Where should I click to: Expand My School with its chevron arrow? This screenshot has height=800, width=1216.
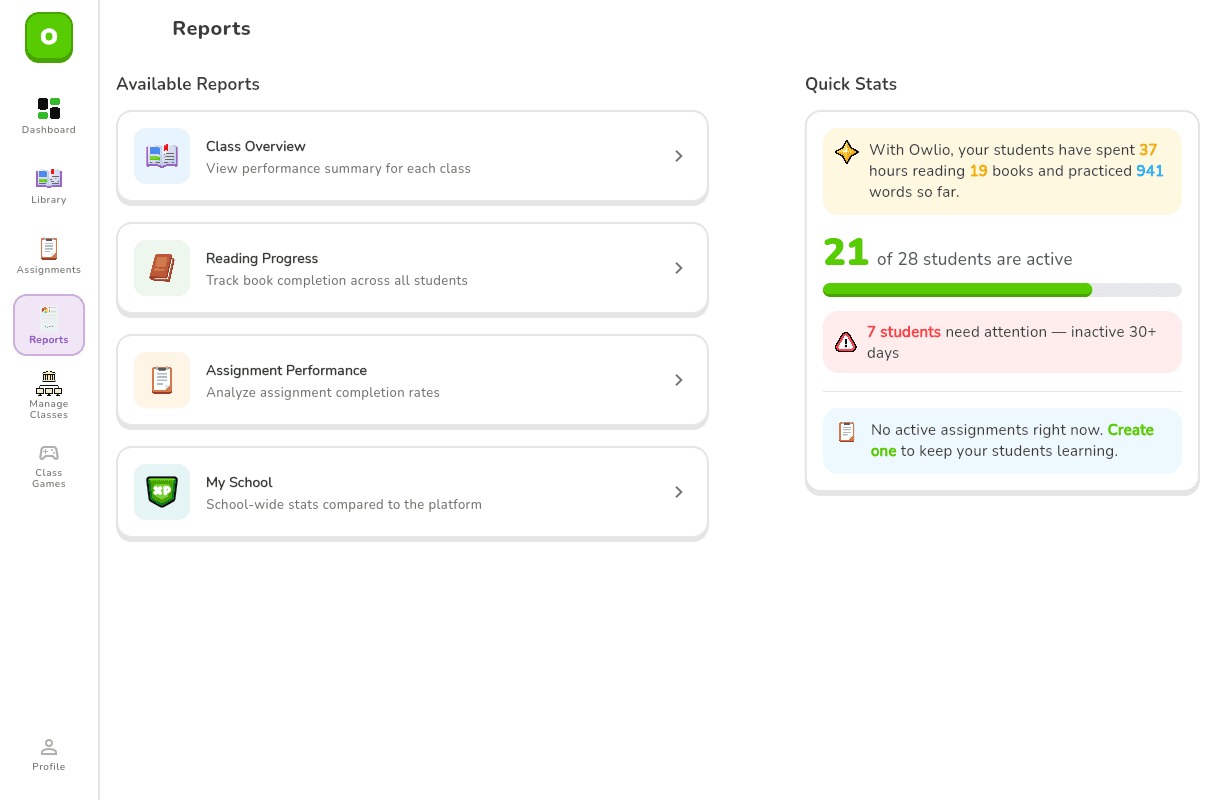click(678, 492)
